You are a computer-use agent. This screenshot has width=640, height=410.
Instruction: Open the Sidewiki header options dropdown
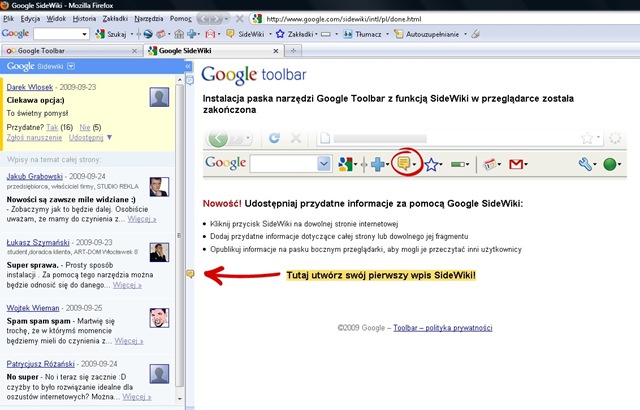coord(71,66)
